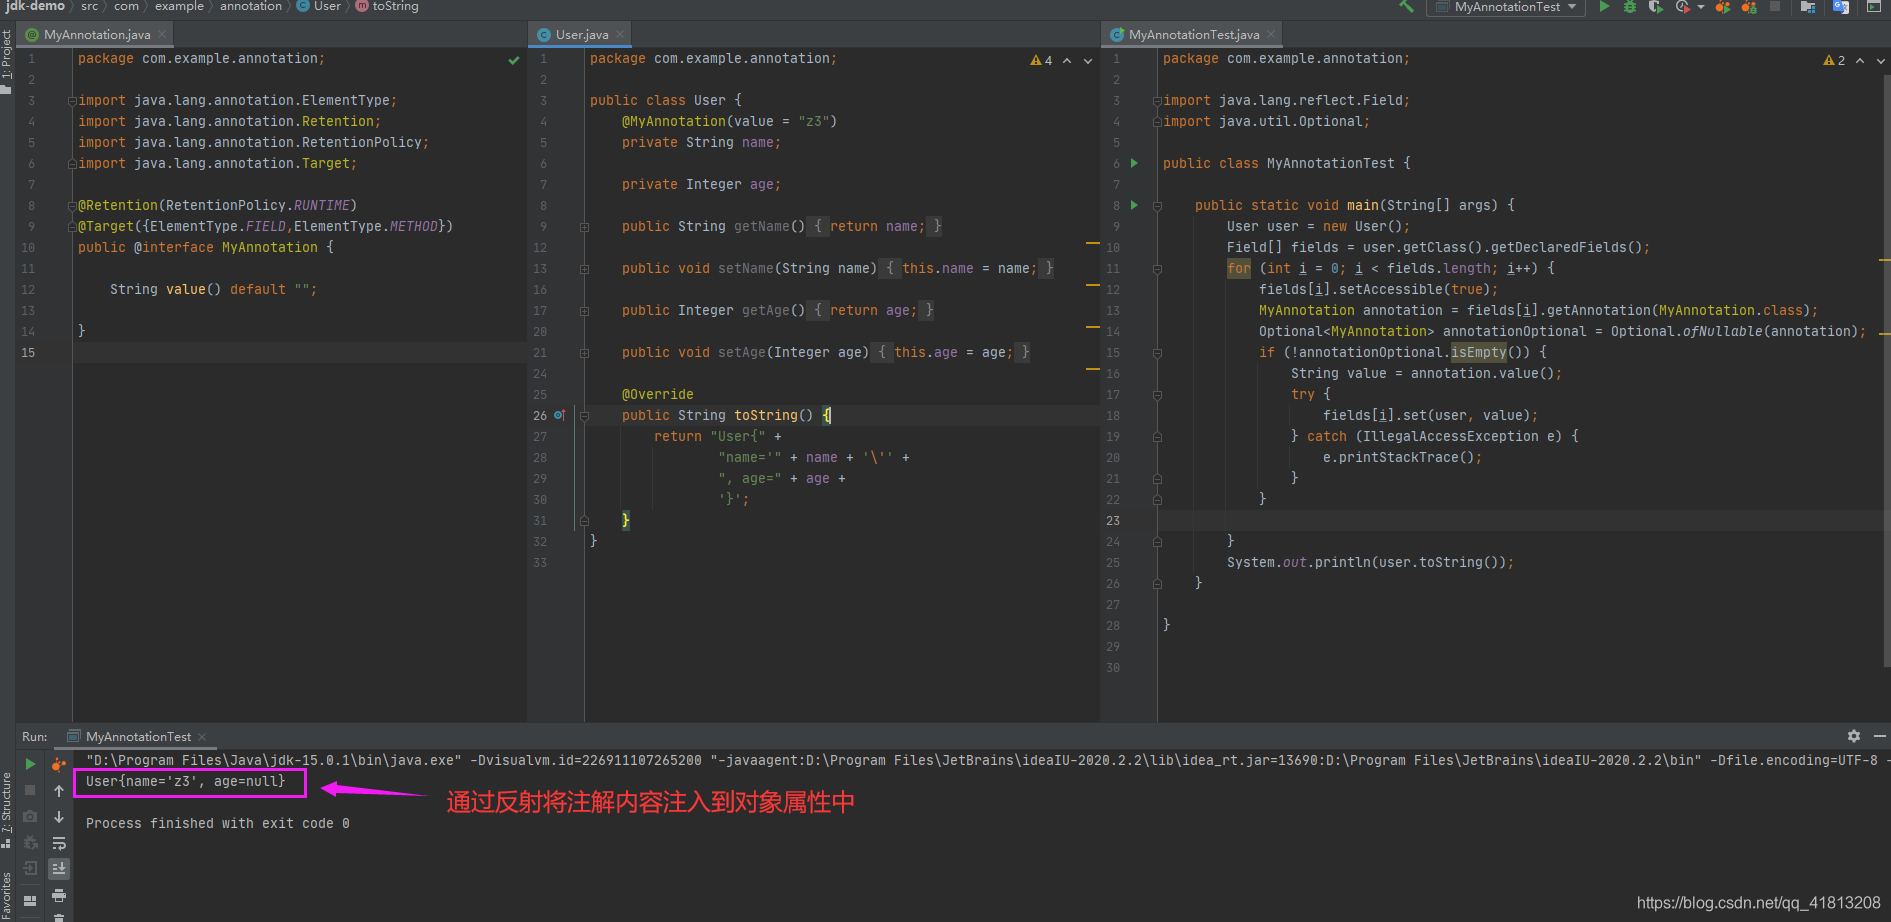The width and height of the screenshot is (1891, 922).
Task: Toggle the Favorites tool window stripe
Action: (x=6, y=896)
